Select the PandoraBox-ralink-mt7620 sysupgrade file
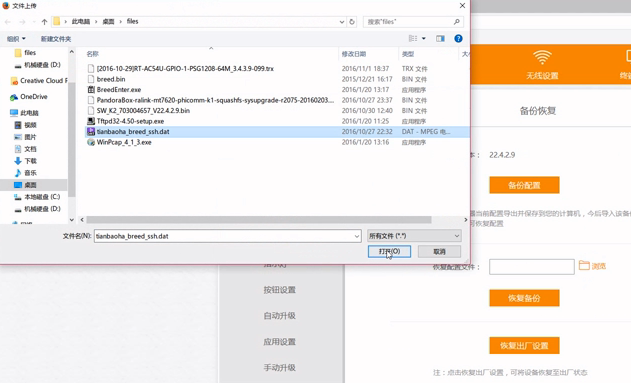Screen dimensions: 631x383 click(215, 100)
